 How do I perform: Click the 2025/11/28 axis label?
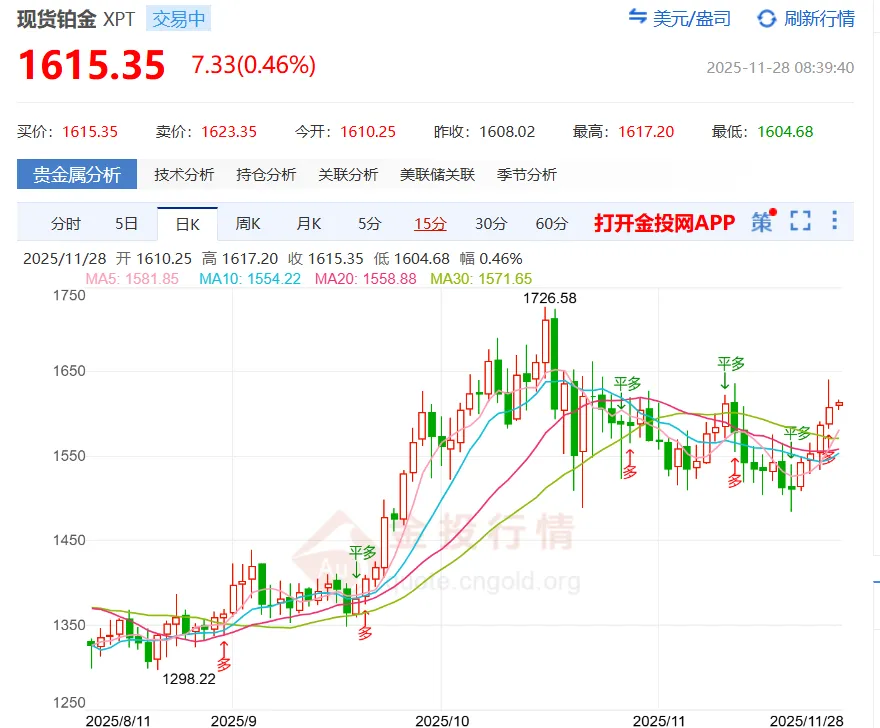[x=806, y=721]
